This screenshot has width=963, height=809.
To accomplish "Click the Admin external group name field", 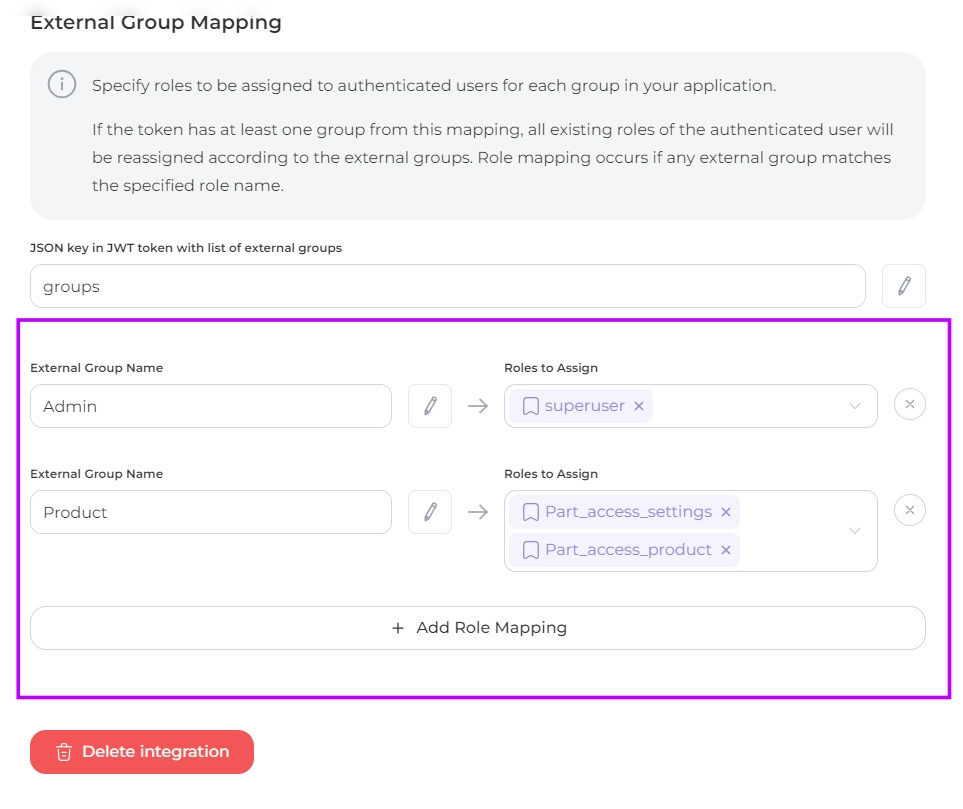I will coord(211,406).
